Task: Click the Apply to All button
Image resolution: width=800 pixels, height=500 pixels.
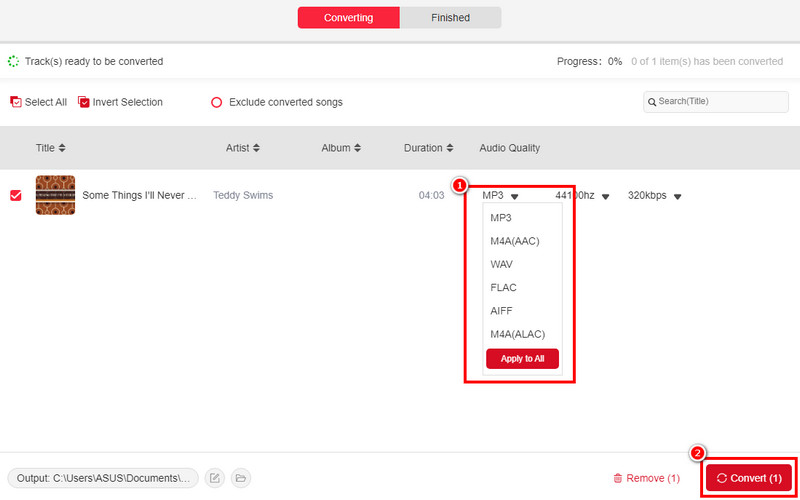Action: pyautogui.click(x=522, y=359)
